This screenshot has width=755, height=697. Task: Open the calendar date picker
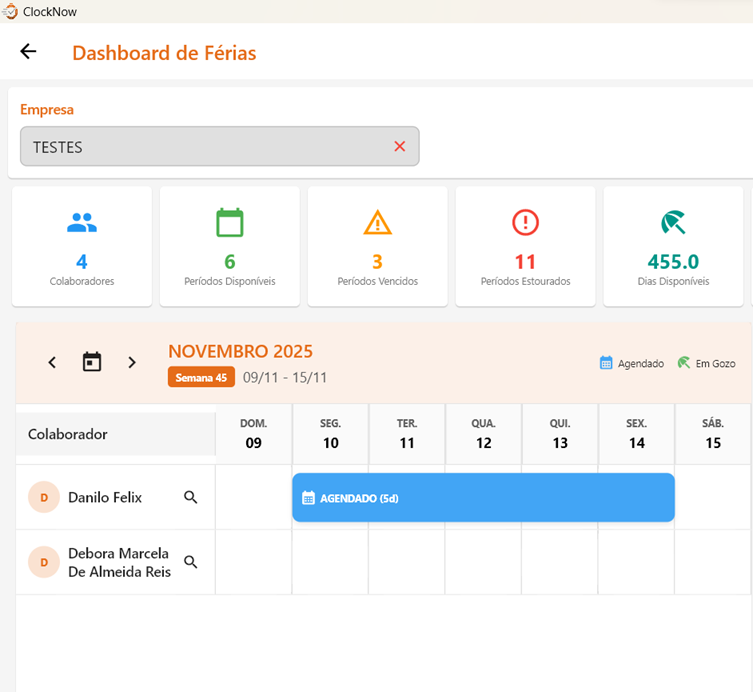[92, 362]
